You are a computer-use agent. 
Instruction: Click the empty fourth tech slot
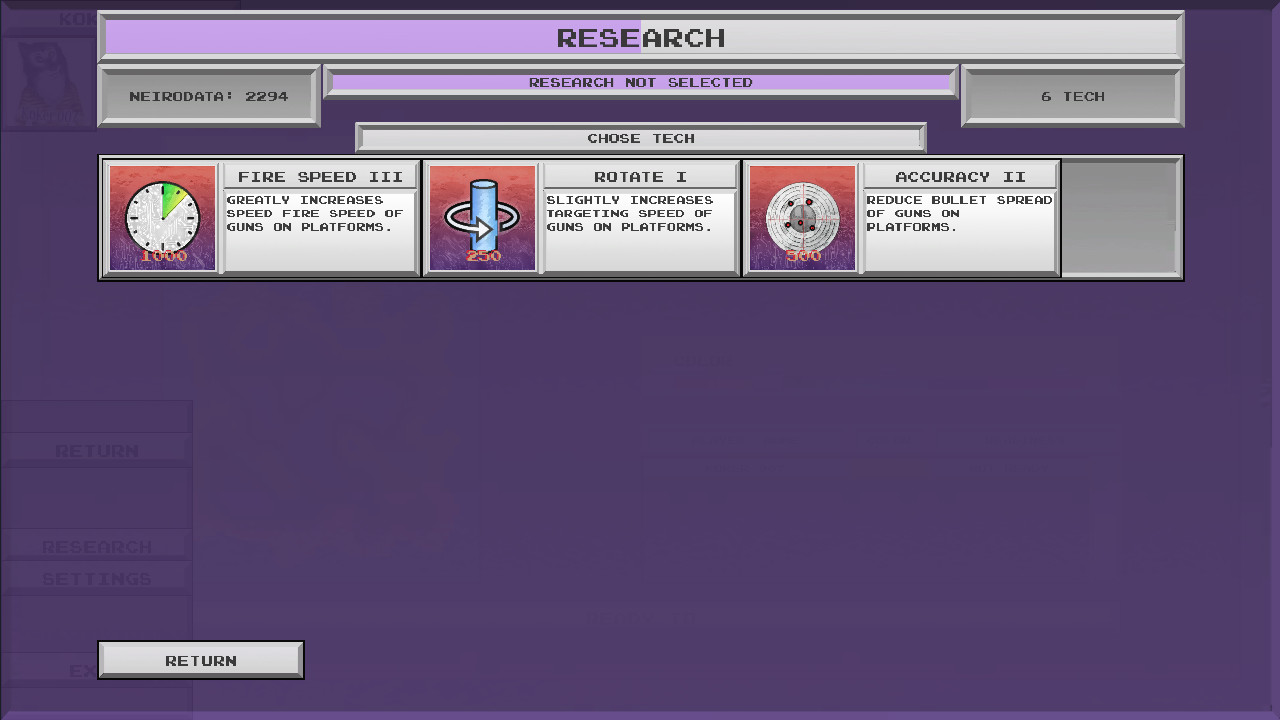(1120, 217)
